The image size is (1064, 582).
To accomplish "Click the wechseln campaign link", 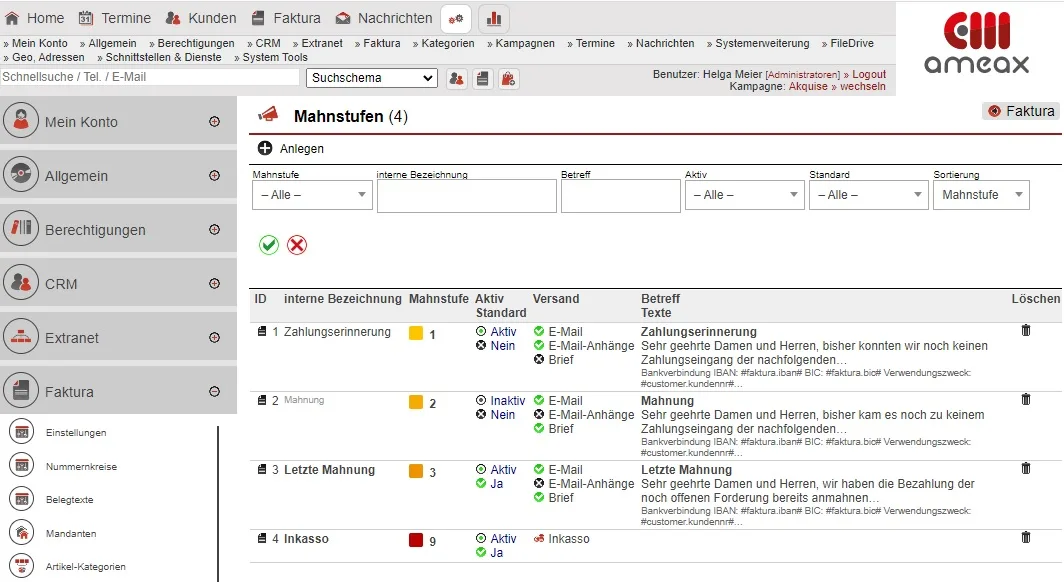I will 863,87.
